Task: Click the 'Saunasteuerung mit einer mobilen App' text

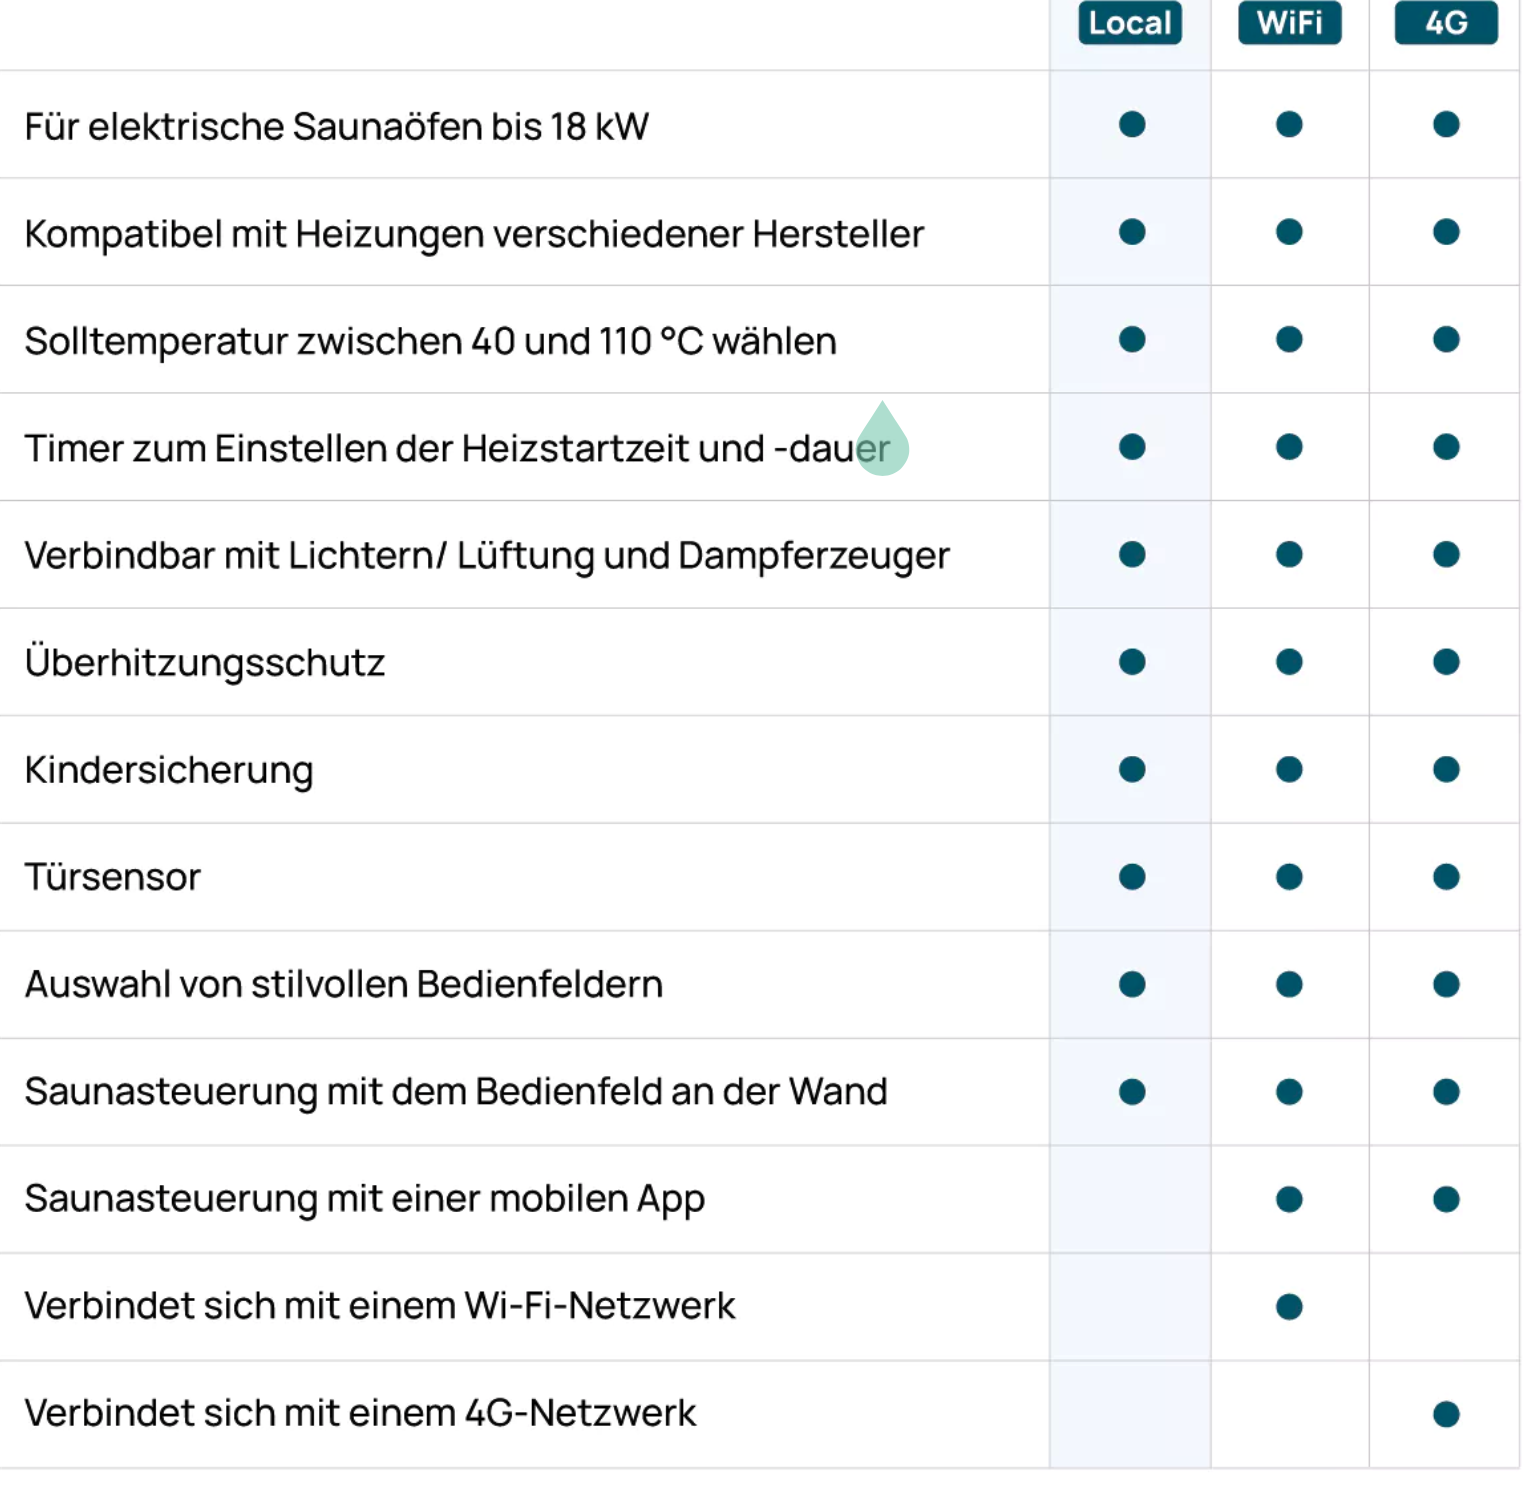Action: pos(365,1199)
